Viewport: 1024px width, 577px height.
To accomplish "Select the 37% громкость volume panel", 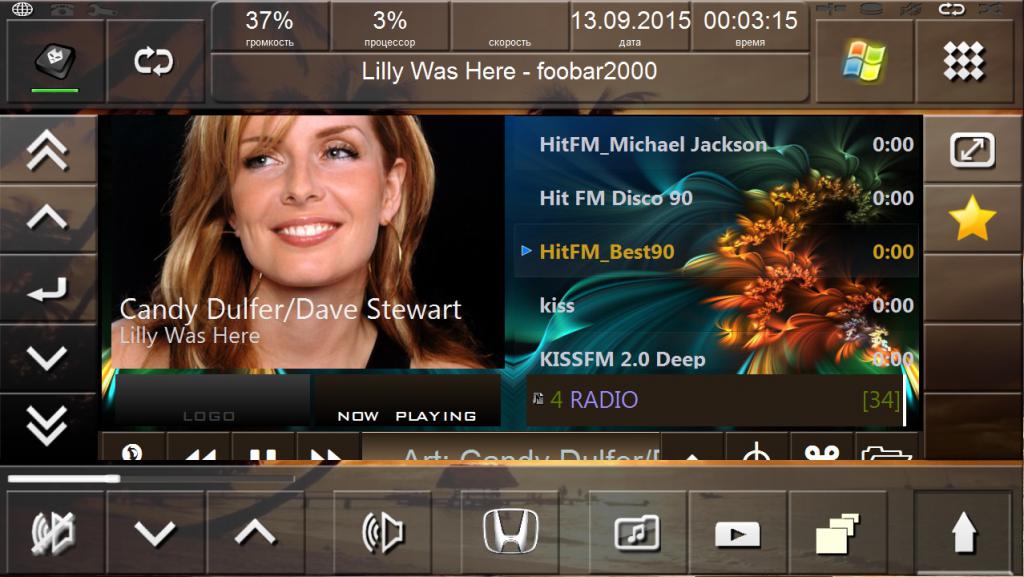I will pos(270,27).
